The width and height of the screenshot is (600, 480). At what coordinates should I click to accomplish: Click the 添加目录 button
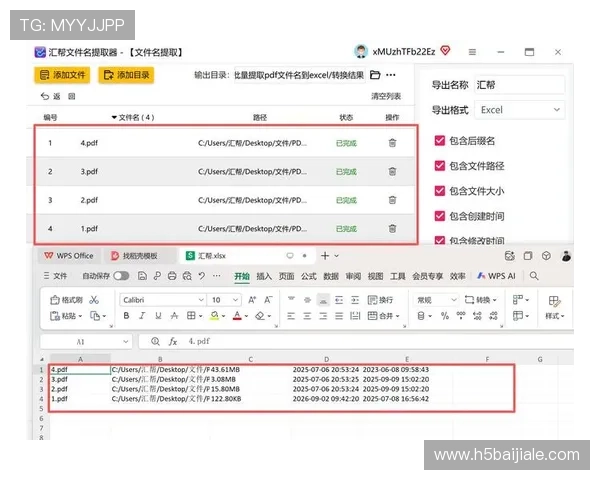coord(126,75)
